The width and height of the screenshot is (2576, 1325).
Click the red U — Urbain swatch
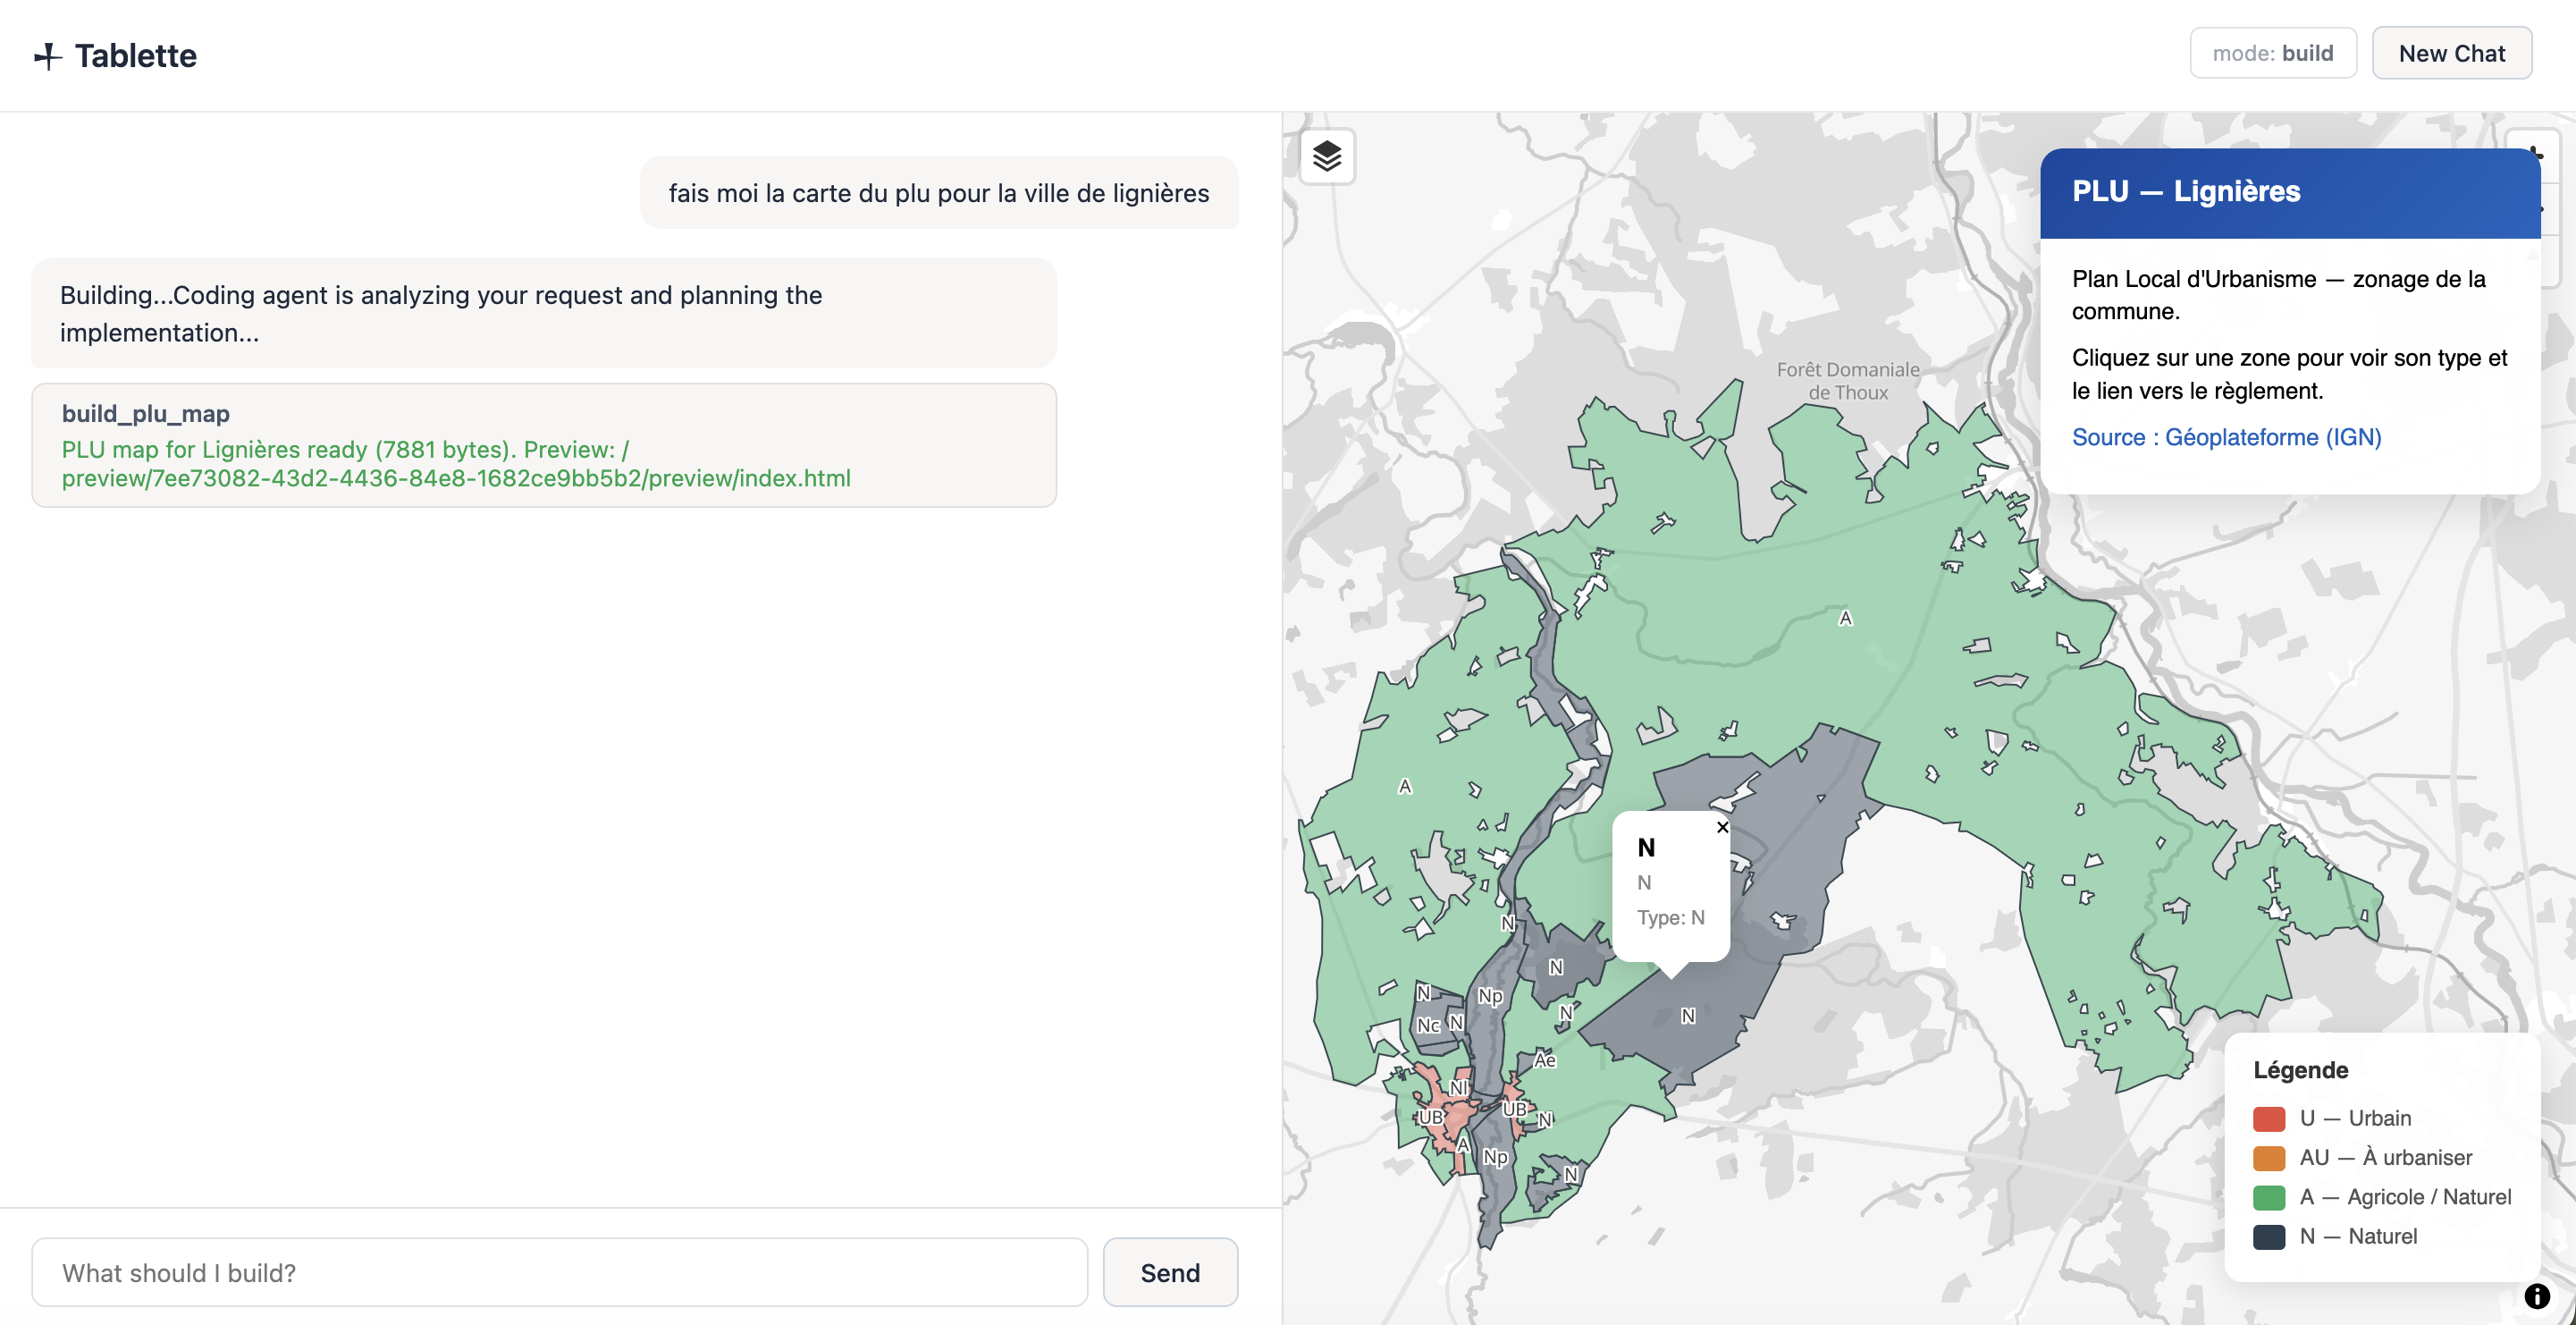click(2269, 1118)
